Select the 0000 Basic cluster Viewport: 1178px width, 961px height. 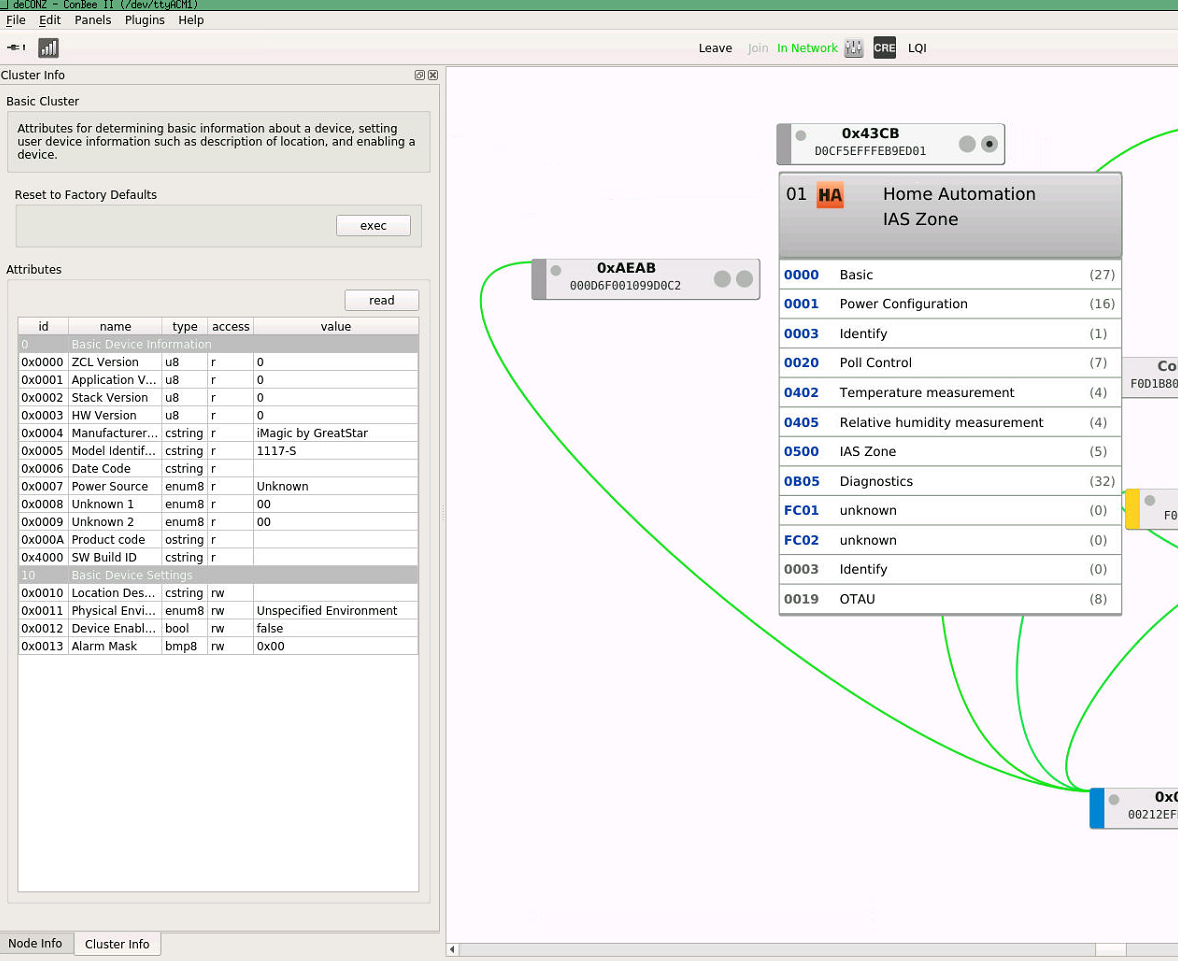950,275
